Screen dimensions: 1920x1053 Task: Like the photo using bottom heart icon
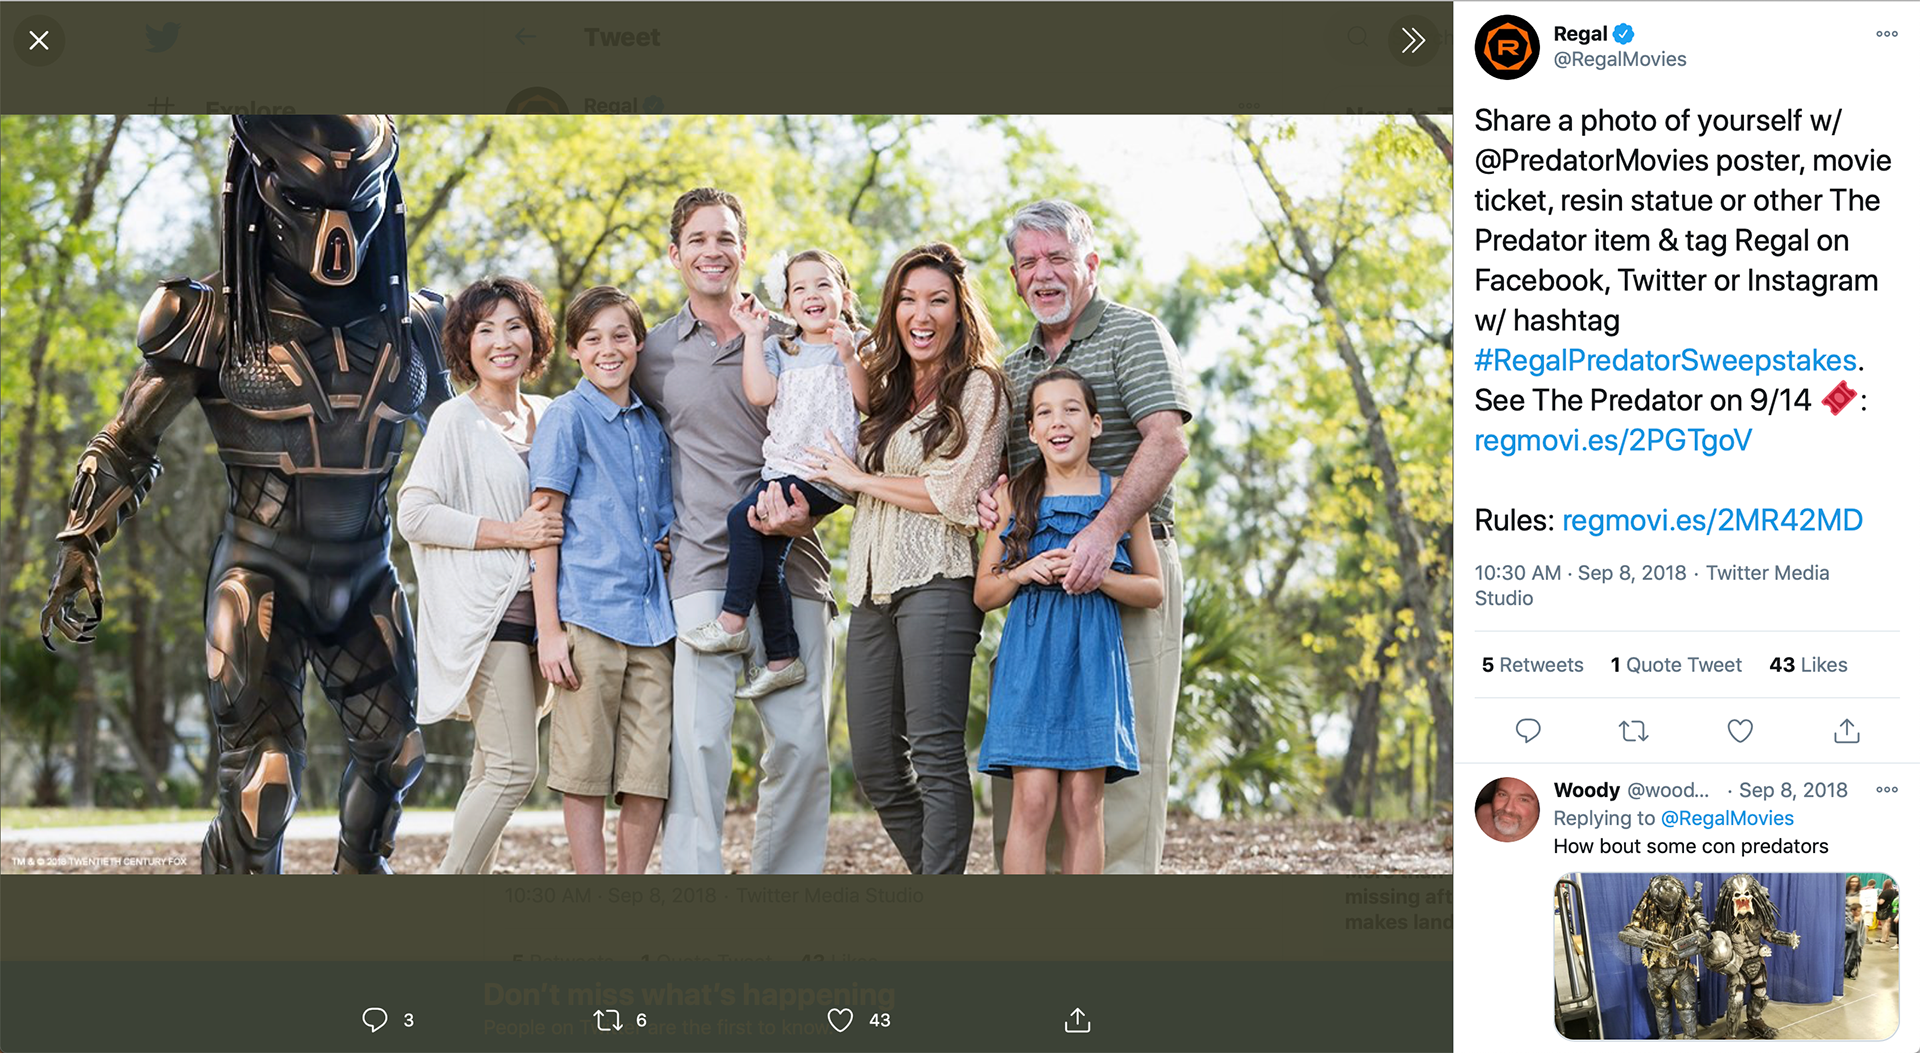pyautogui.click(x=840, y=1020)
